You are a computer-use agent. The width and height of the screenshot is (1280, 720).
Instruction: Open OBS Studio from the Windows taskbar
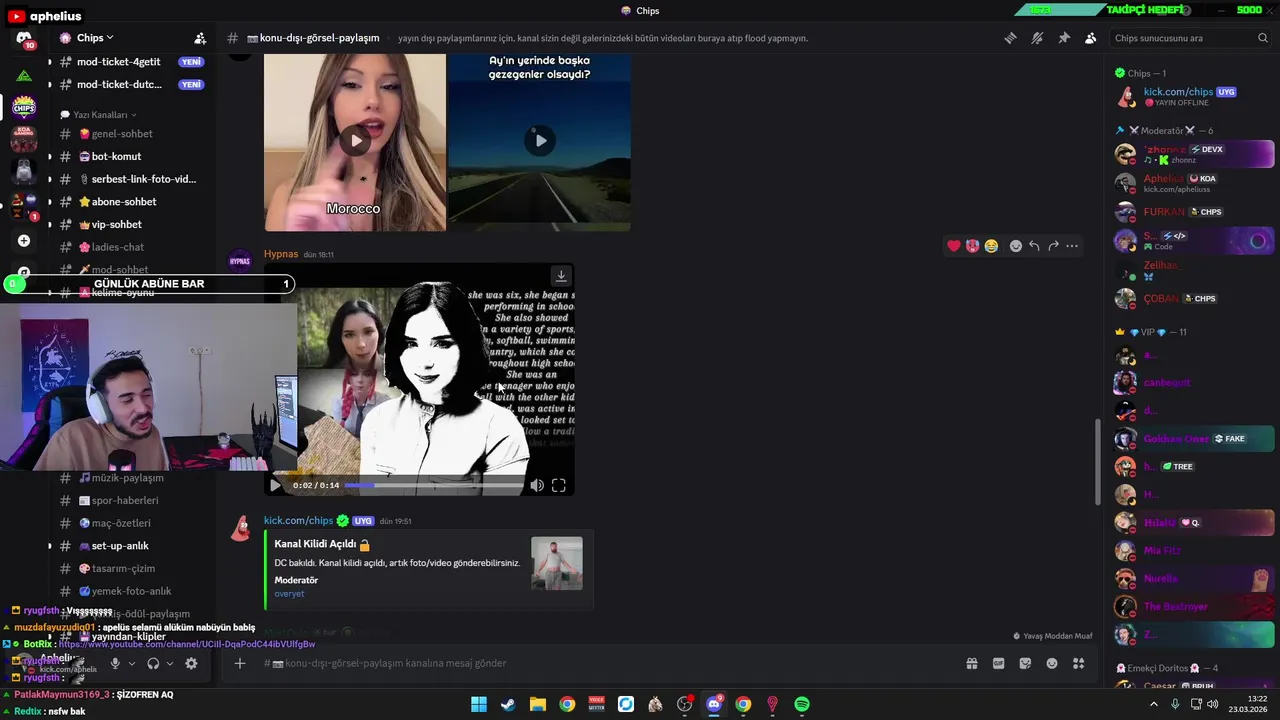684,704
